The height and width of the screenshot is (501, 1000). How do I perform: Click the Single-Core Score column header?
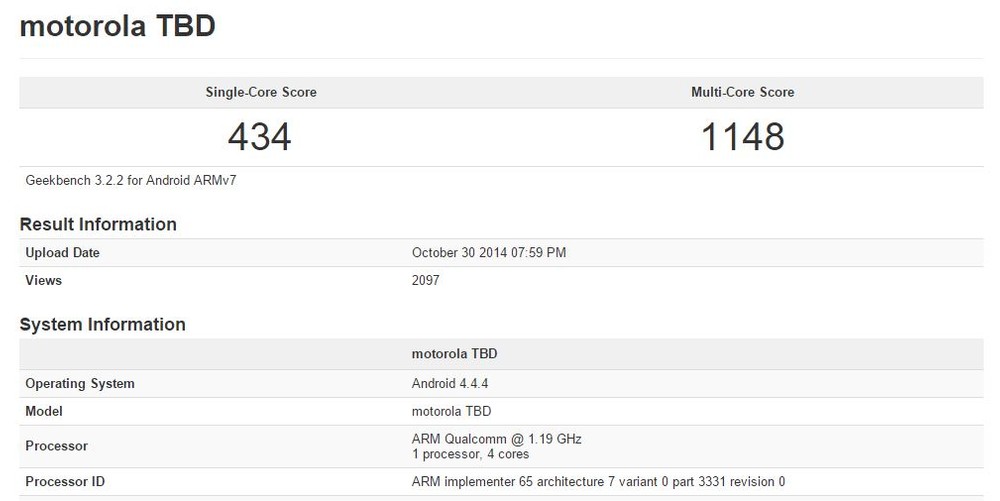[261, 92]
